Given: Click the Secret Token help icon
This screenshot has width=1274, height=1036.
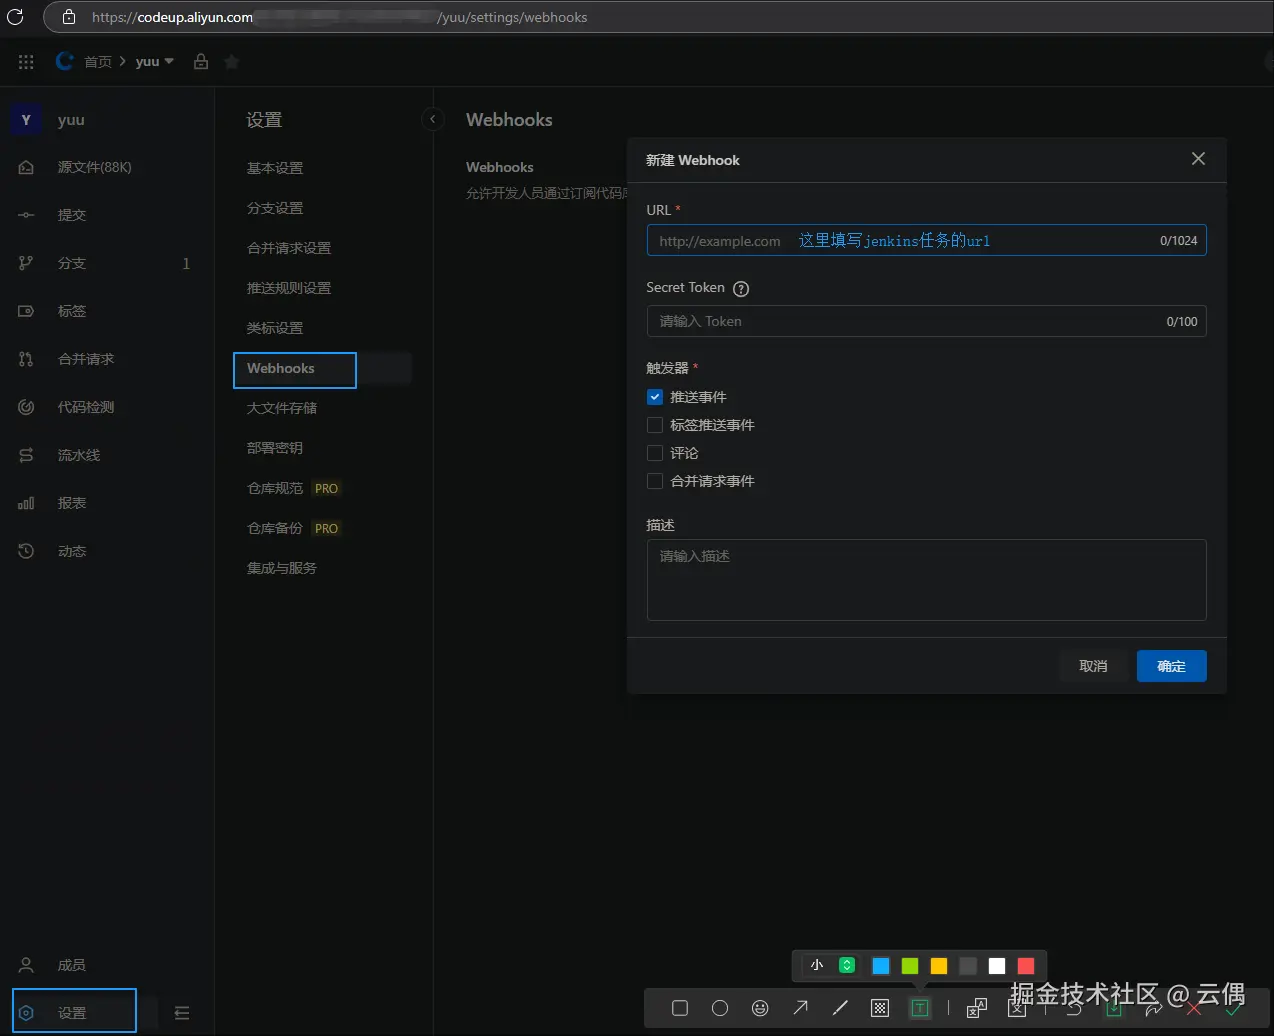Looking at the screenshot, I should click(741, 289).
